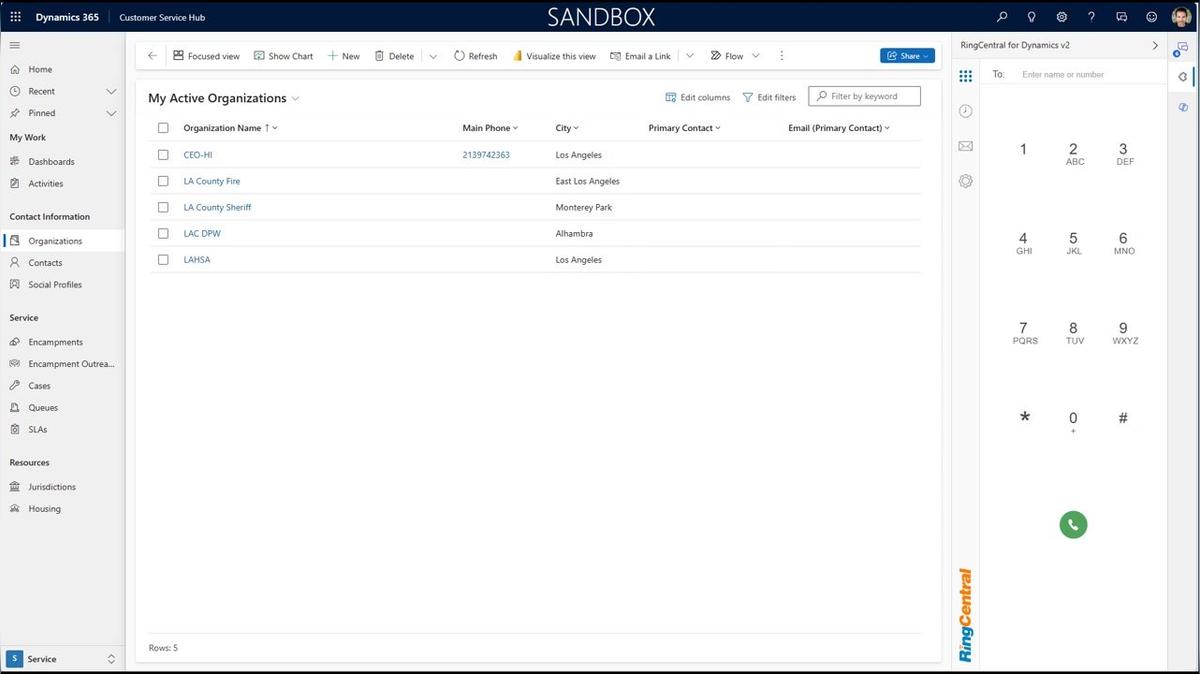The width and height of the screenshot is (1200, 674).
Task: Open the RingCentral dial pad icon
Action: point(965,76)
